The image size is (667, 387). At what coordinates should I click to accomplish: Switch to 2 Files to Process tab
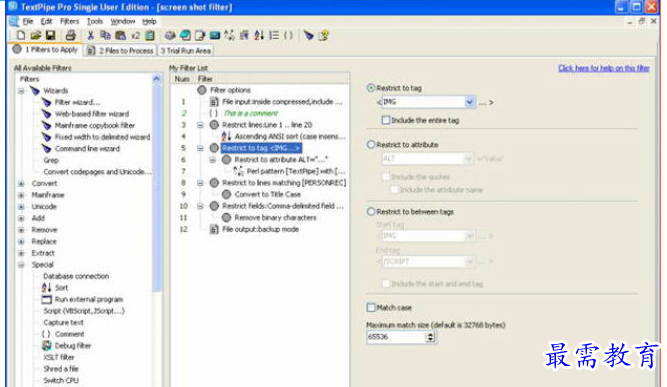pos(120,51)
